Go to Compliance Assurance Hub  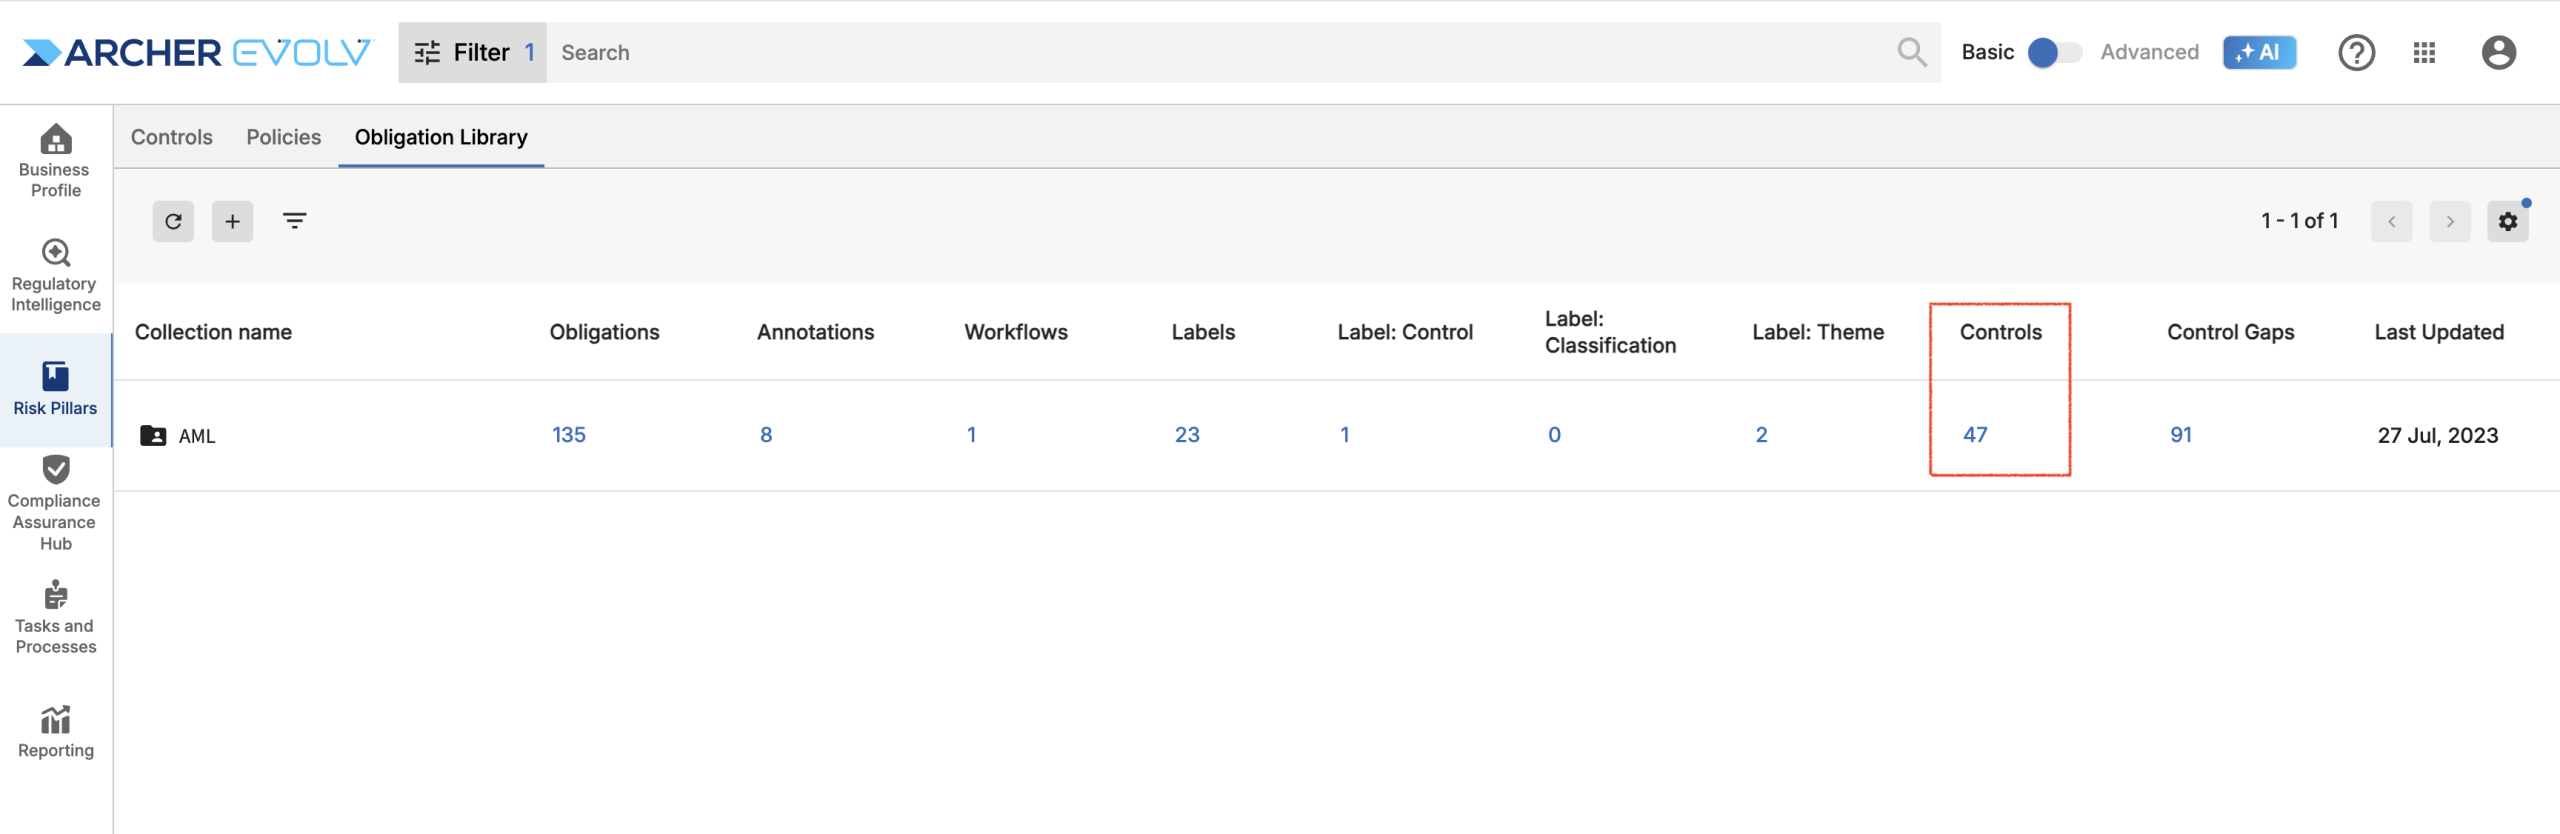click(55, 503)
